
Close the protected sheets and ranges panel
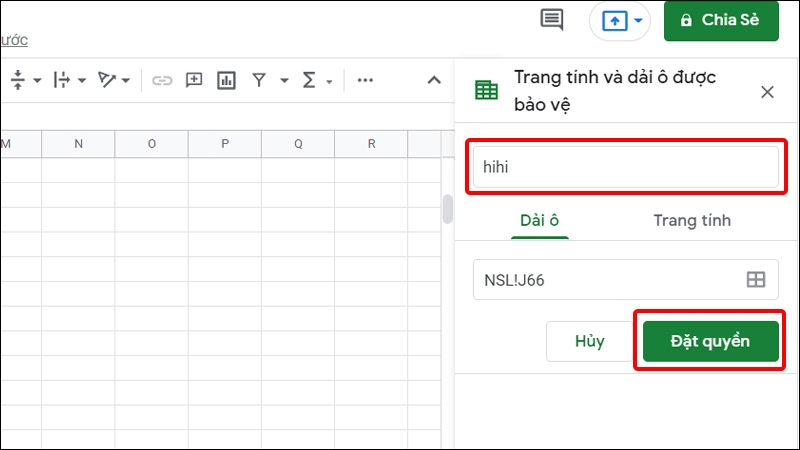click(x=767, y=92)
